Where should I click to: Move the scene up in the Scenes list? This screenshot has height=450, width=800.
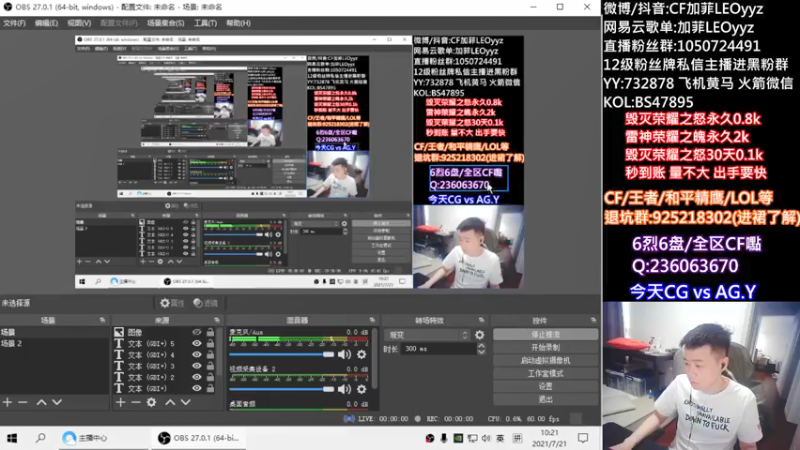point(41,402)
